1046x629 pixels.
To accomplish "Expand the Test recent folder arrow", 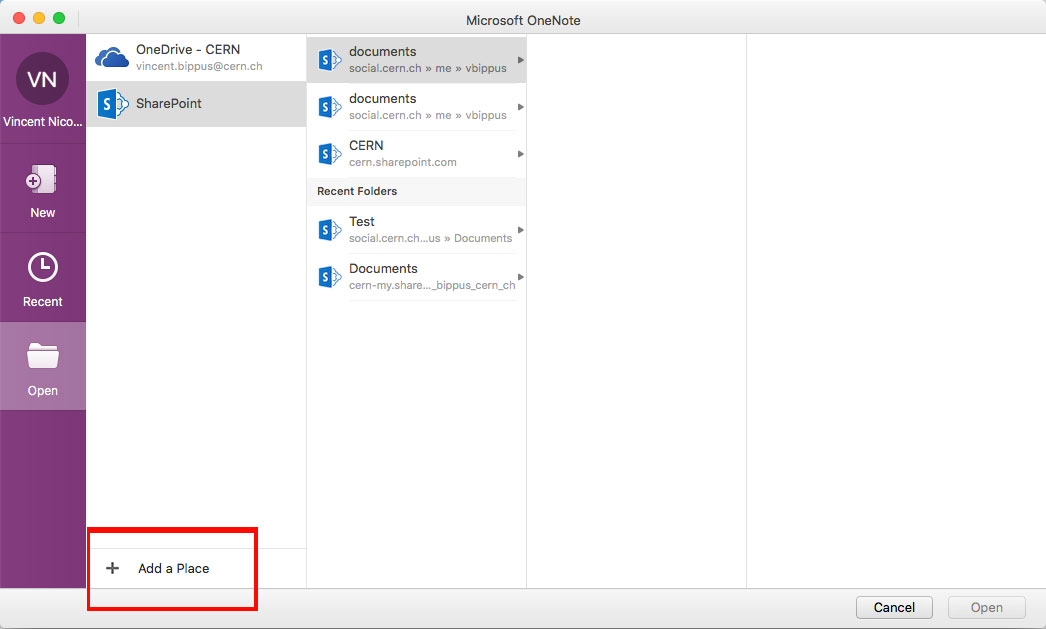I will coord(521,230).
